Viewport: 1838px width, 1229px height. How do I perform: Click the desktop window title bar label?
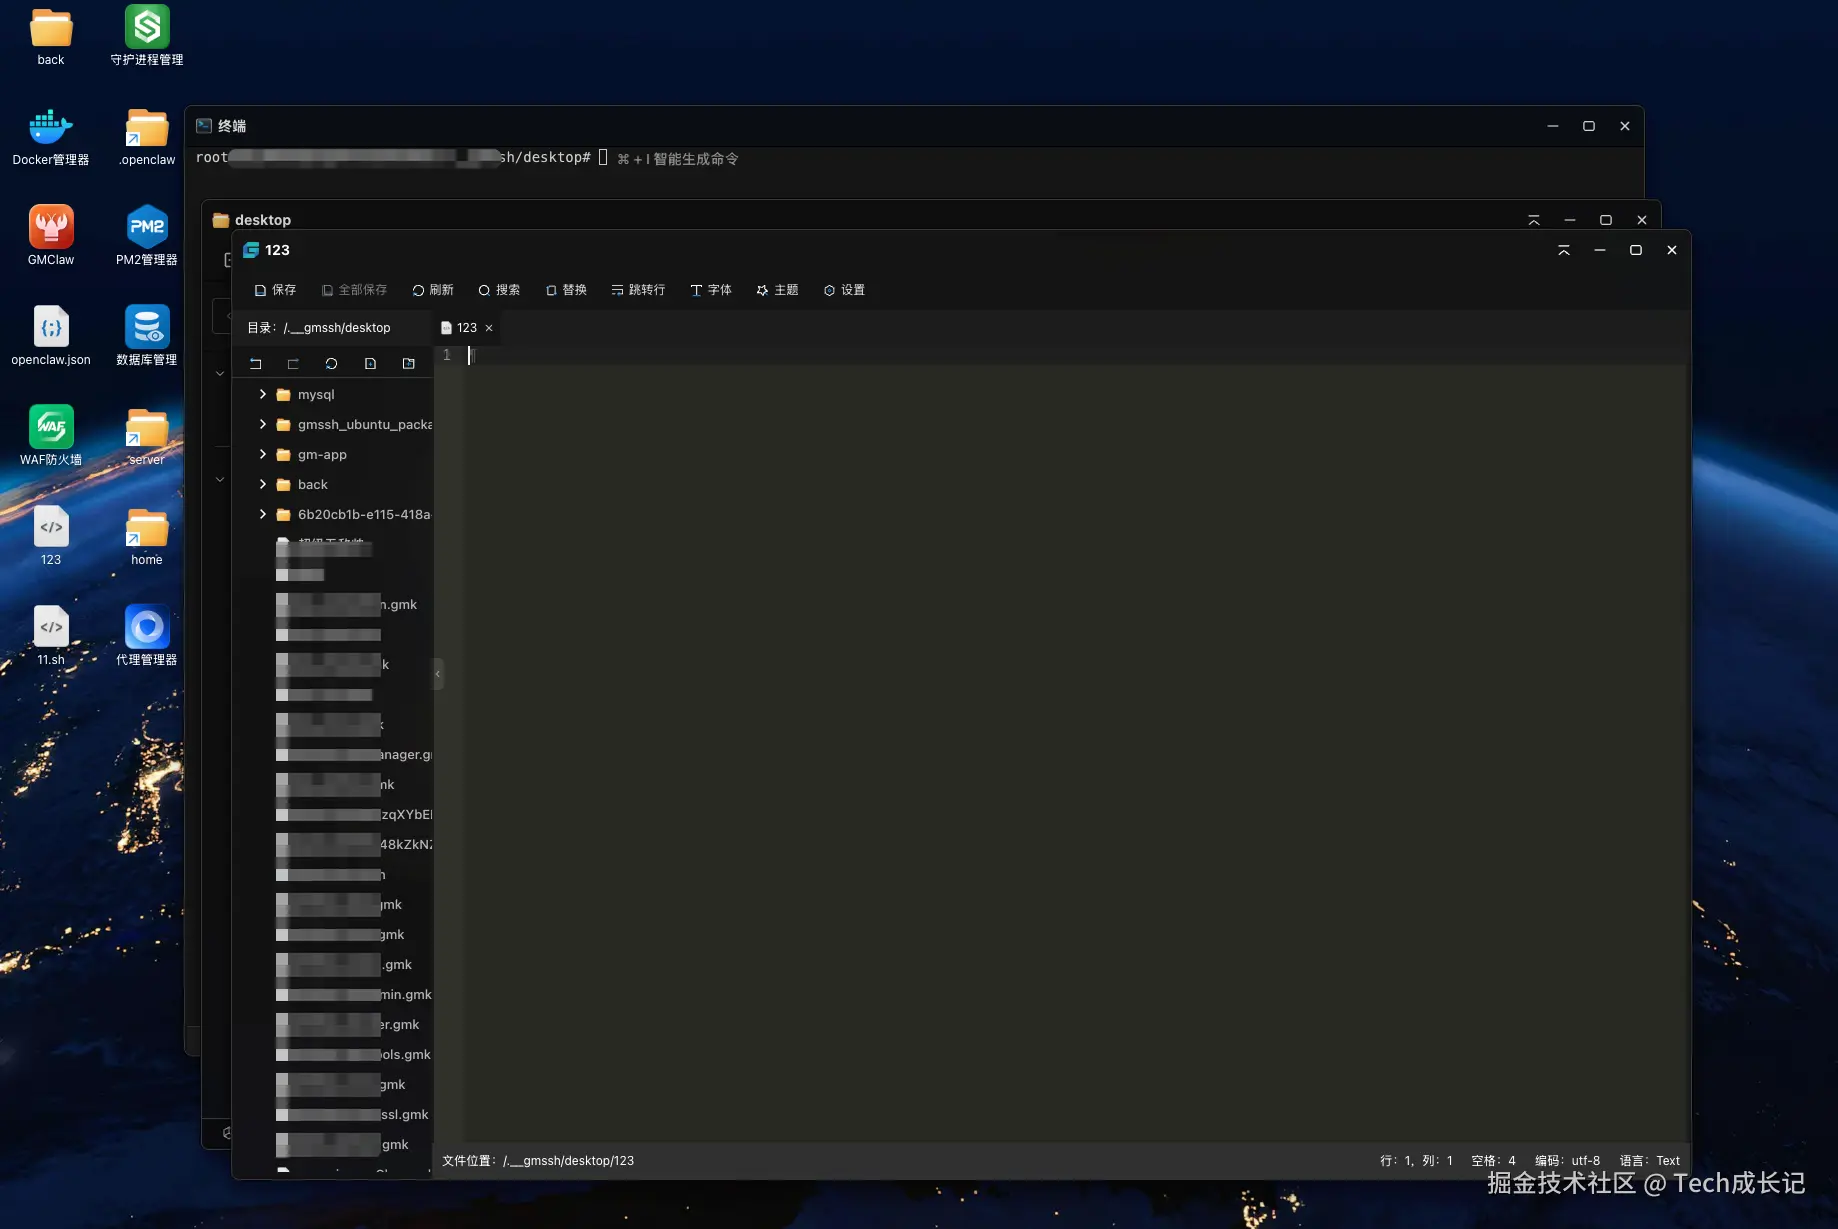263,220
